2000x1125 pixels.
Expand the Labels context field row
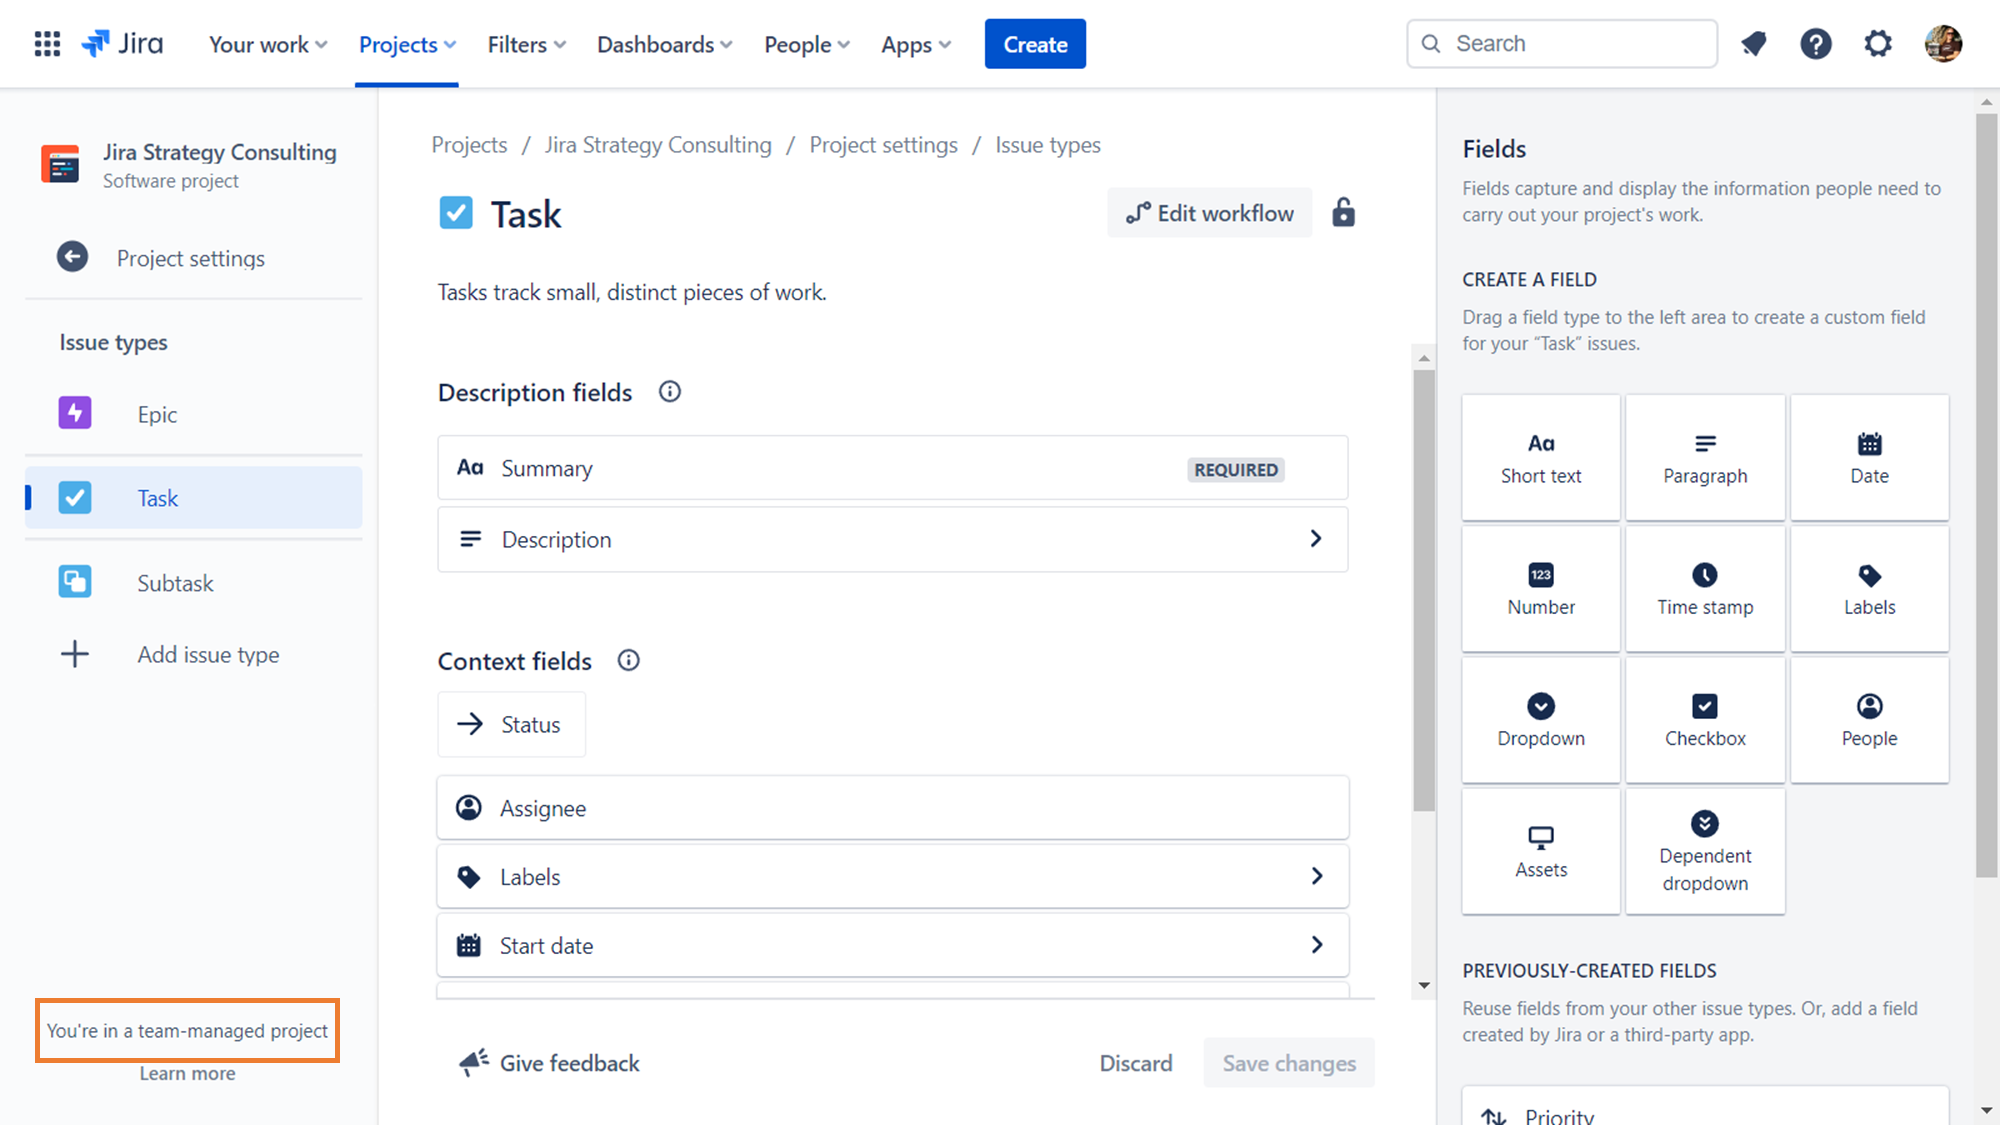[1316, 877]
